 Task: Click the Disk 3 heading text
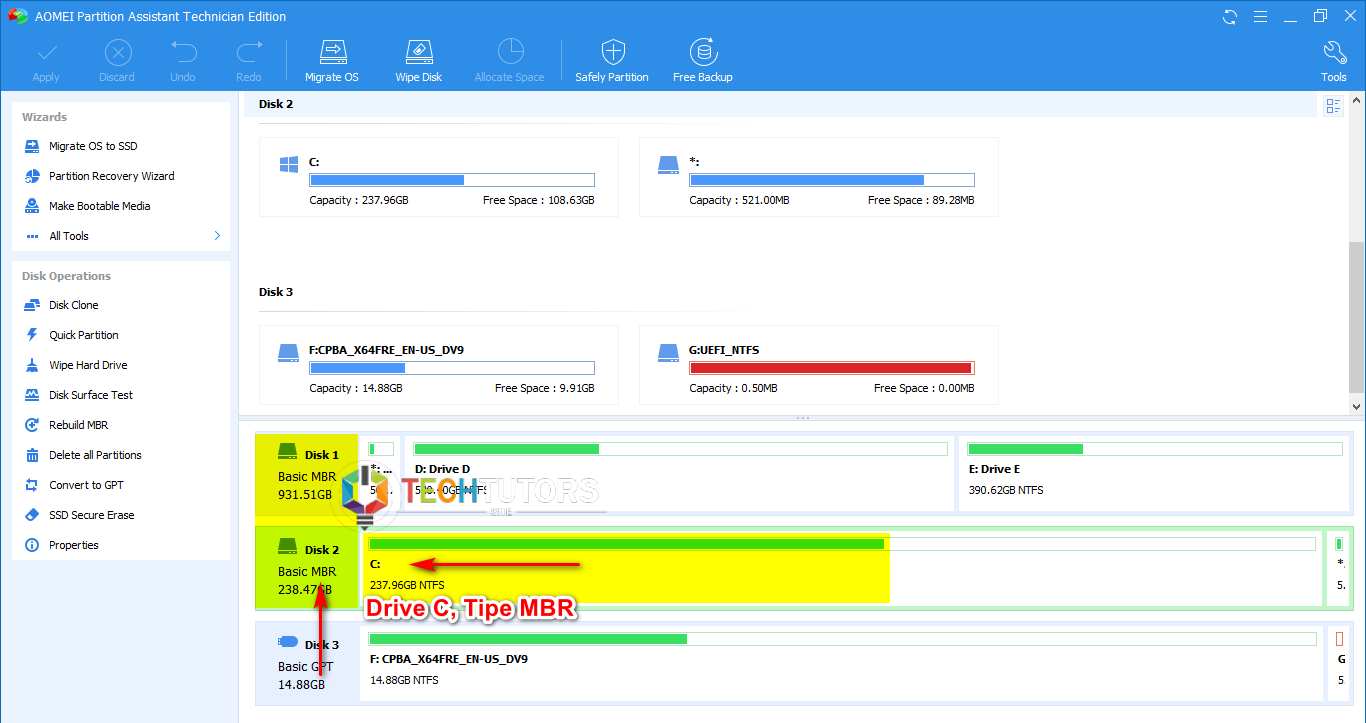point(276,292)
